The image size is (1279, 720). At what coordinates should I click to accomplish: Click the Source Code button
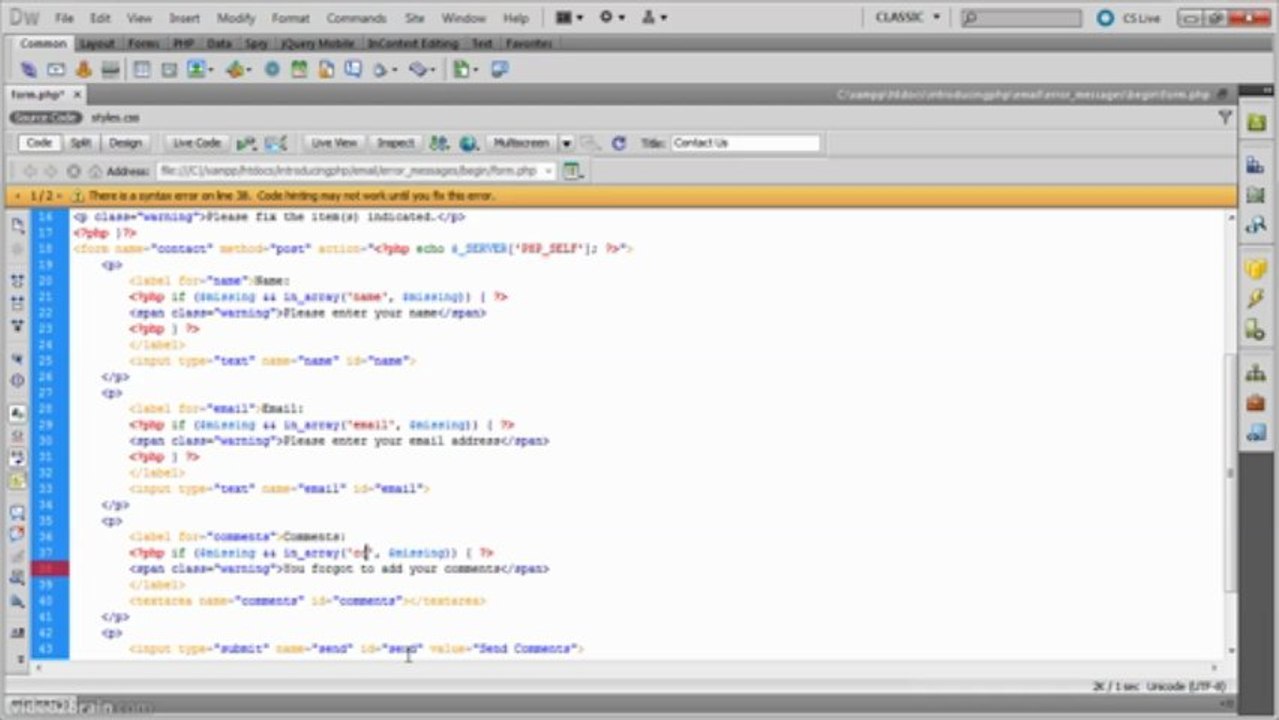46,117
